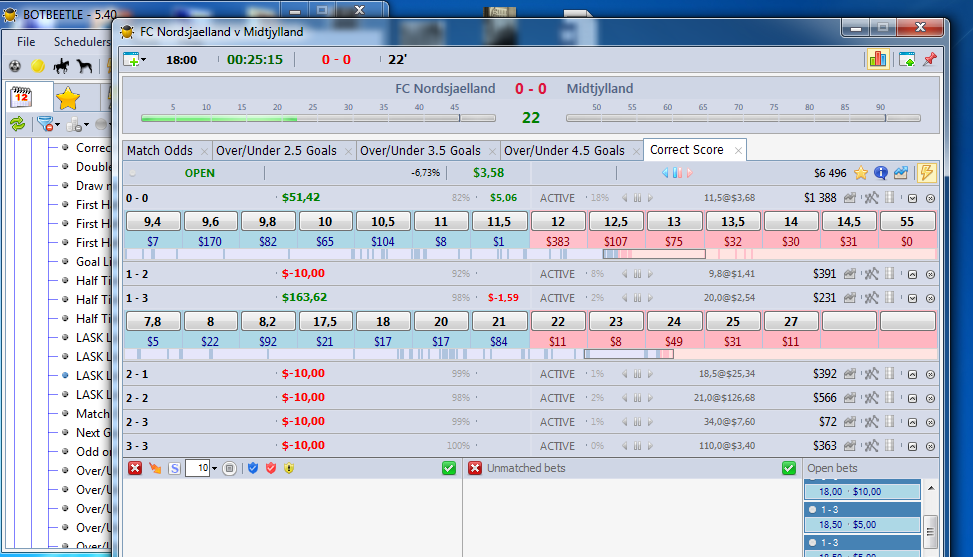Open the chart icon in 1 - 3 row
This screenshot has height=557, width=973.
[x=850, y=298]
